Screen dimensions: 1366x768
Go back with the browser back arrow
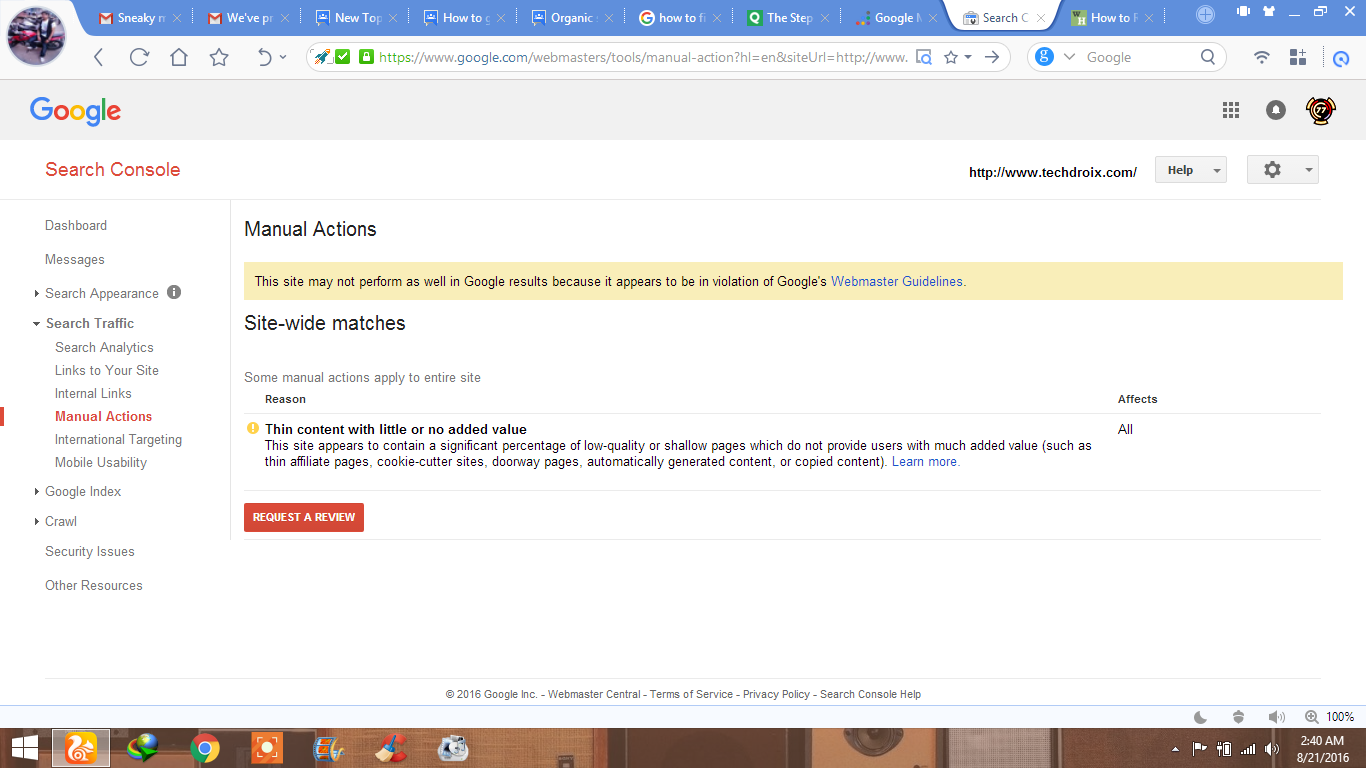tap(98, 57)
